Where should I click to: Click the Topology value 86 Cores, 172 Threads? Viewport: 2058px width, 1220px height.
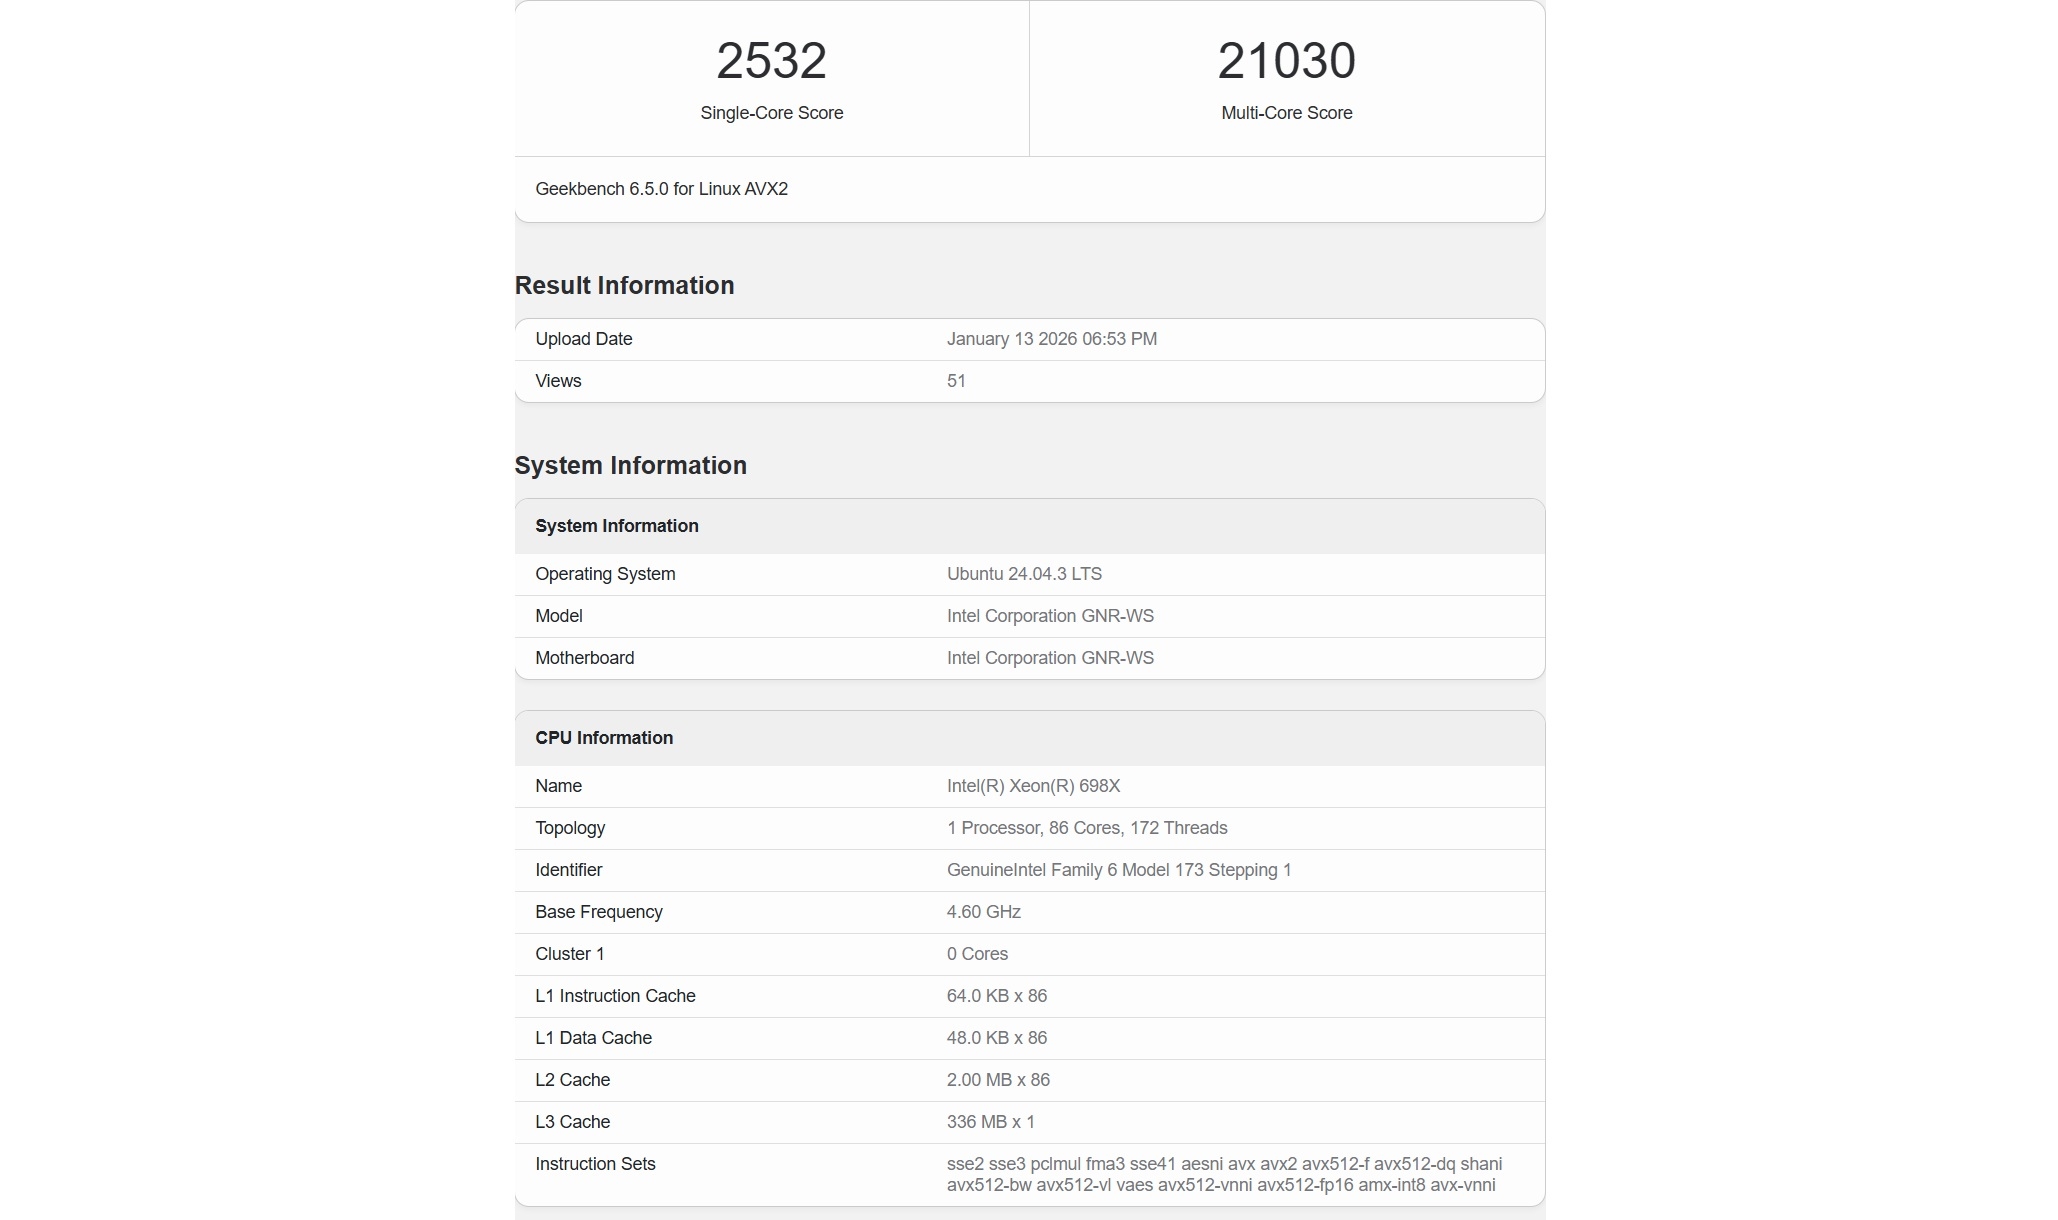(x=1087, y=828)
